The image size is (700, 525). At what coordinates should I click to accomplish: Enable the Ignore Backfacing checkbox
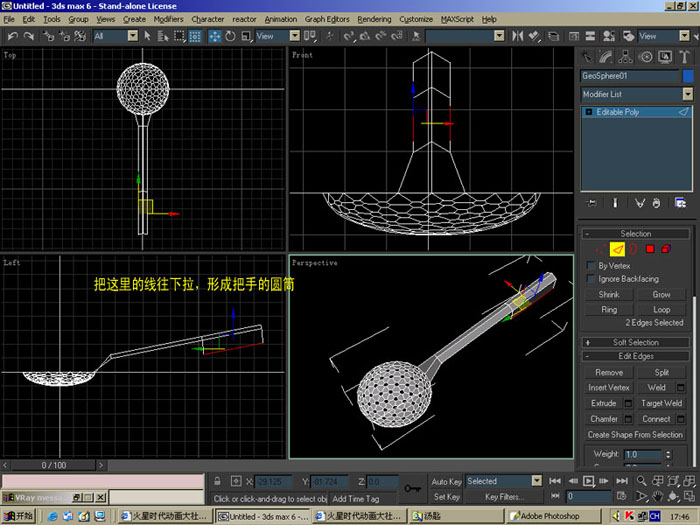click(591, 279)
